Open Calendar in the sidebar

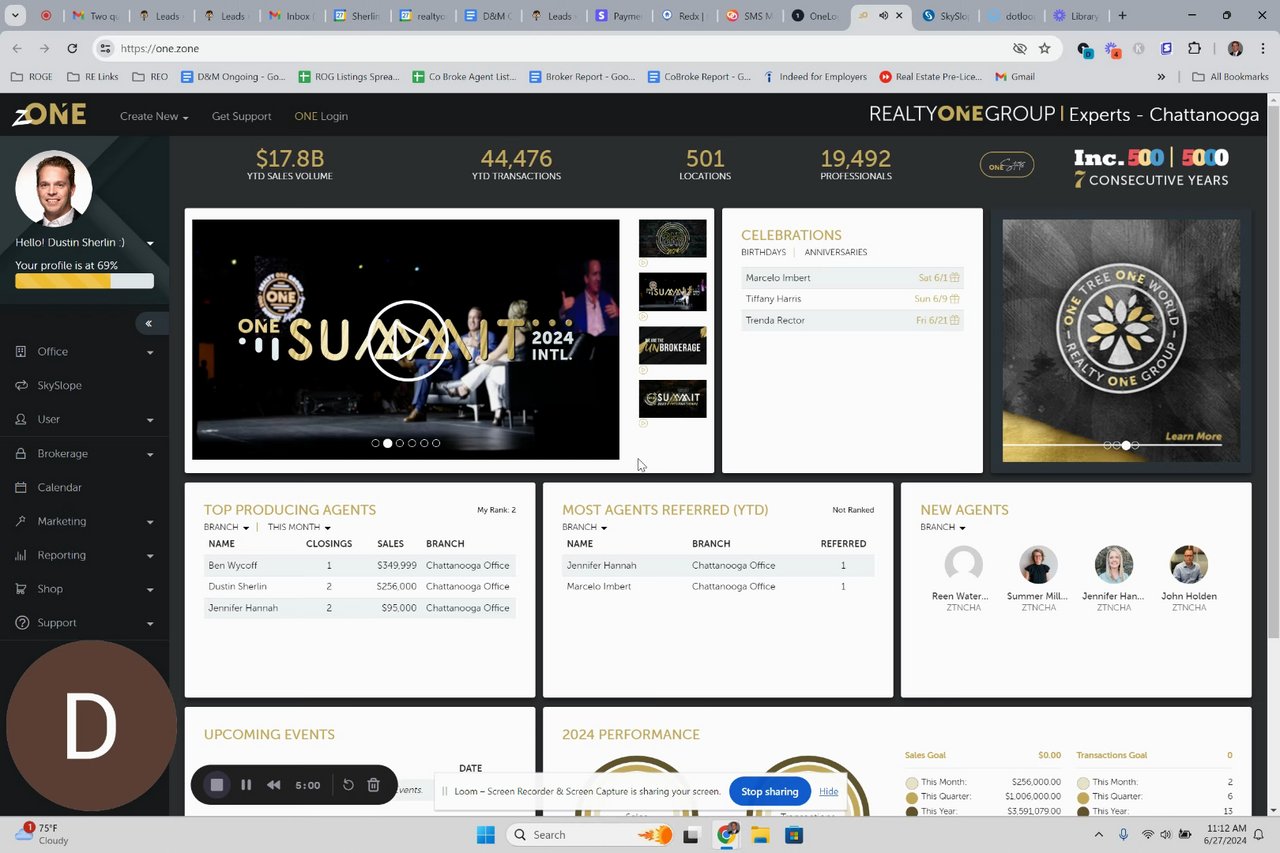point(59,488)
